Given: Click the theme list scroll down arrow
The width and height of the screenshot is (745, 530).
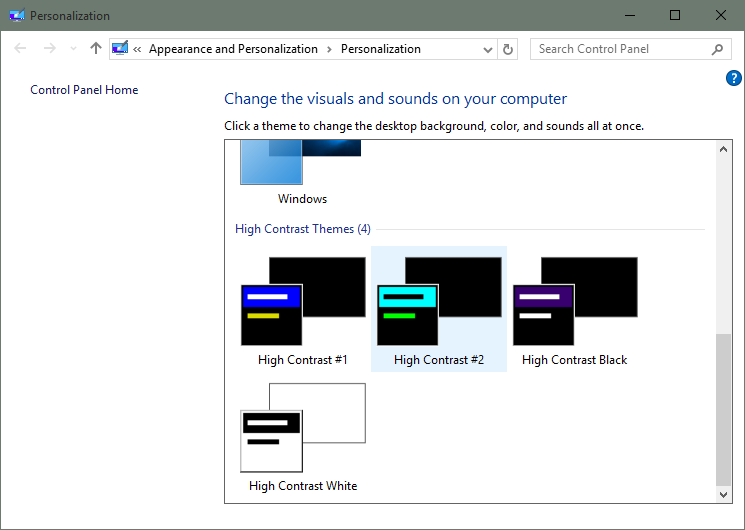Looking at the screenshot, I should 723,494.
